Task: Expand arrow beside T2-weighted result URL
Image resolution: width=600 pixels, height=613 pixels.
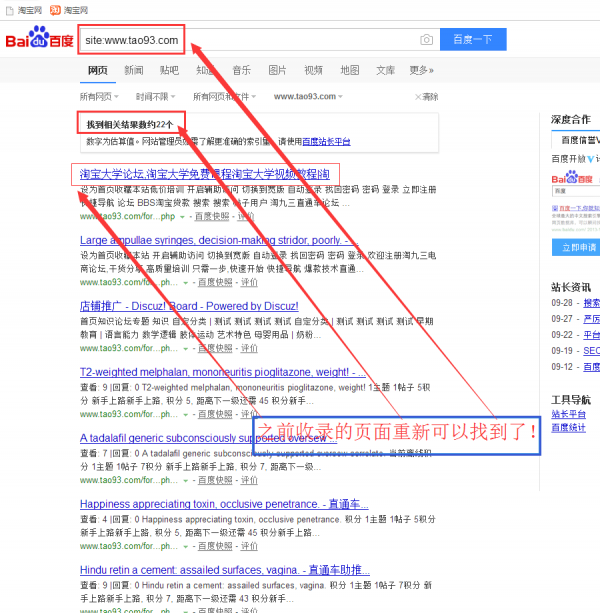Action: [x=185, y=414]
